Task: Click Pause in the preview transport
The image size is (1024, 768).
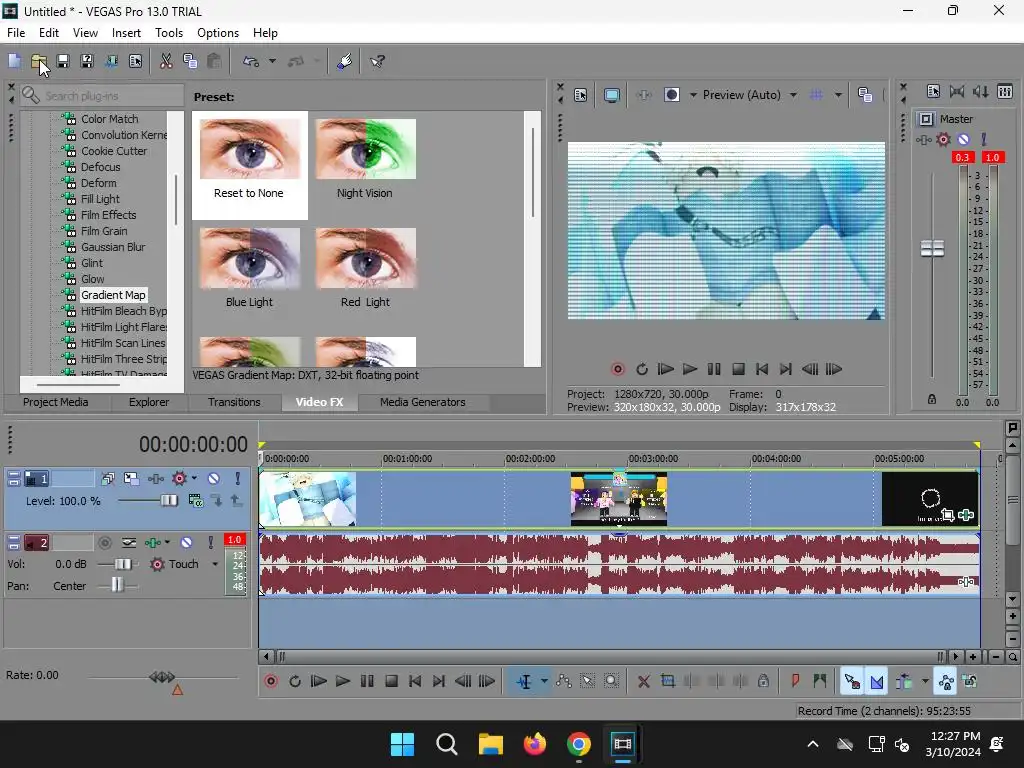Action: pyautogui.click(x=714, y=370)
